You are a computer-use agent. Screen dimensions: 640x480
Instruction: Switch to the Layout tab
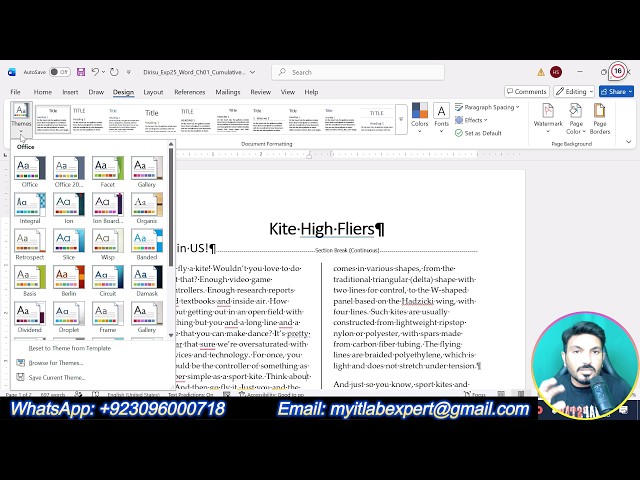point(153,92)
